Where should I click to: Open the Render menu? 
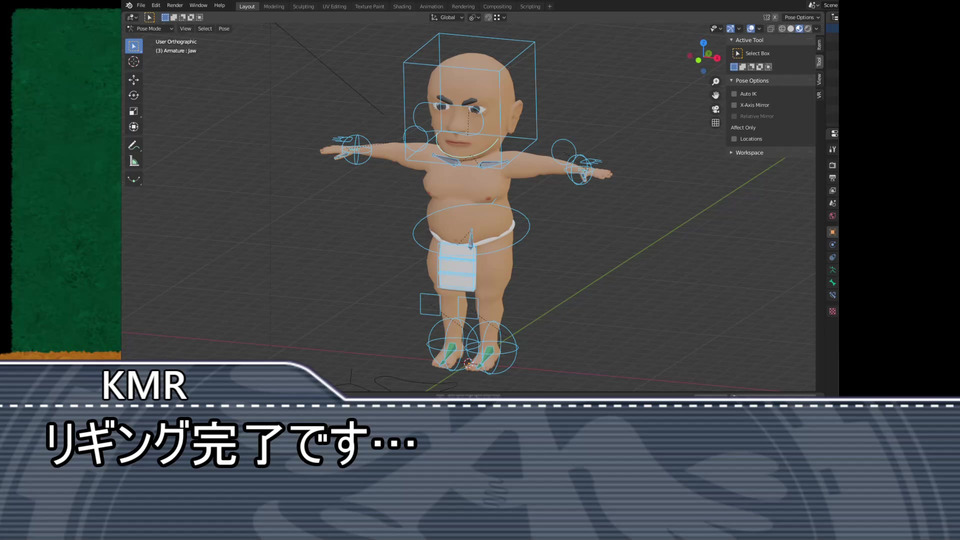[x=174, y=6]
